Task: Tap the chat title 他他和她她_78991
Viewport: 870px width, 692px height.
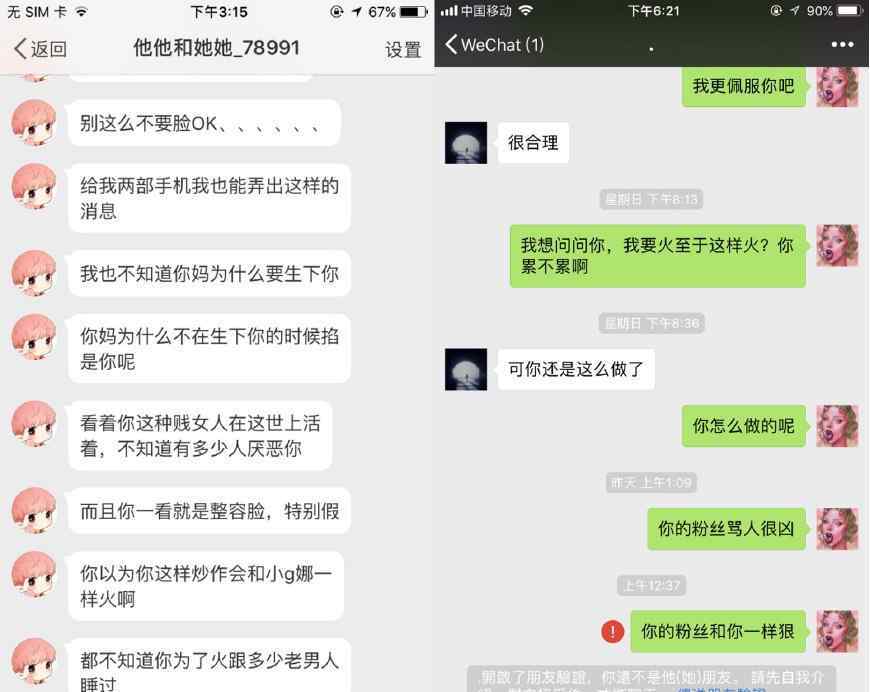Action: point(216,48)
